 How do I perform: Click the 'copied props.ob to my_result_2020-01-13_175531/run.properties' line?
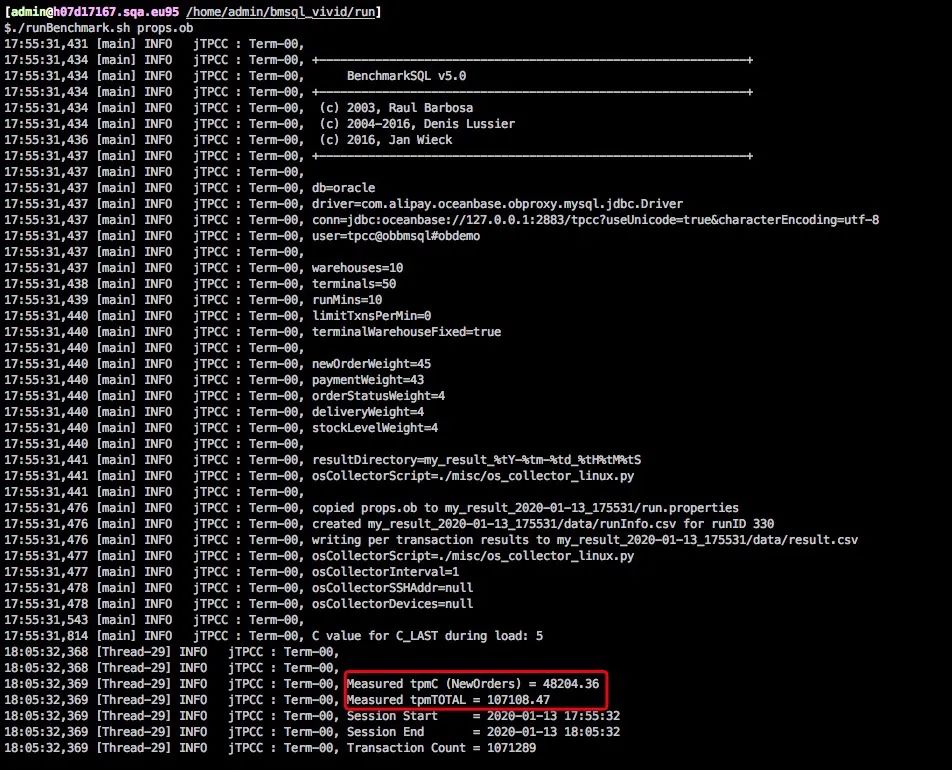pyautogui.click(x=525, y=508)
